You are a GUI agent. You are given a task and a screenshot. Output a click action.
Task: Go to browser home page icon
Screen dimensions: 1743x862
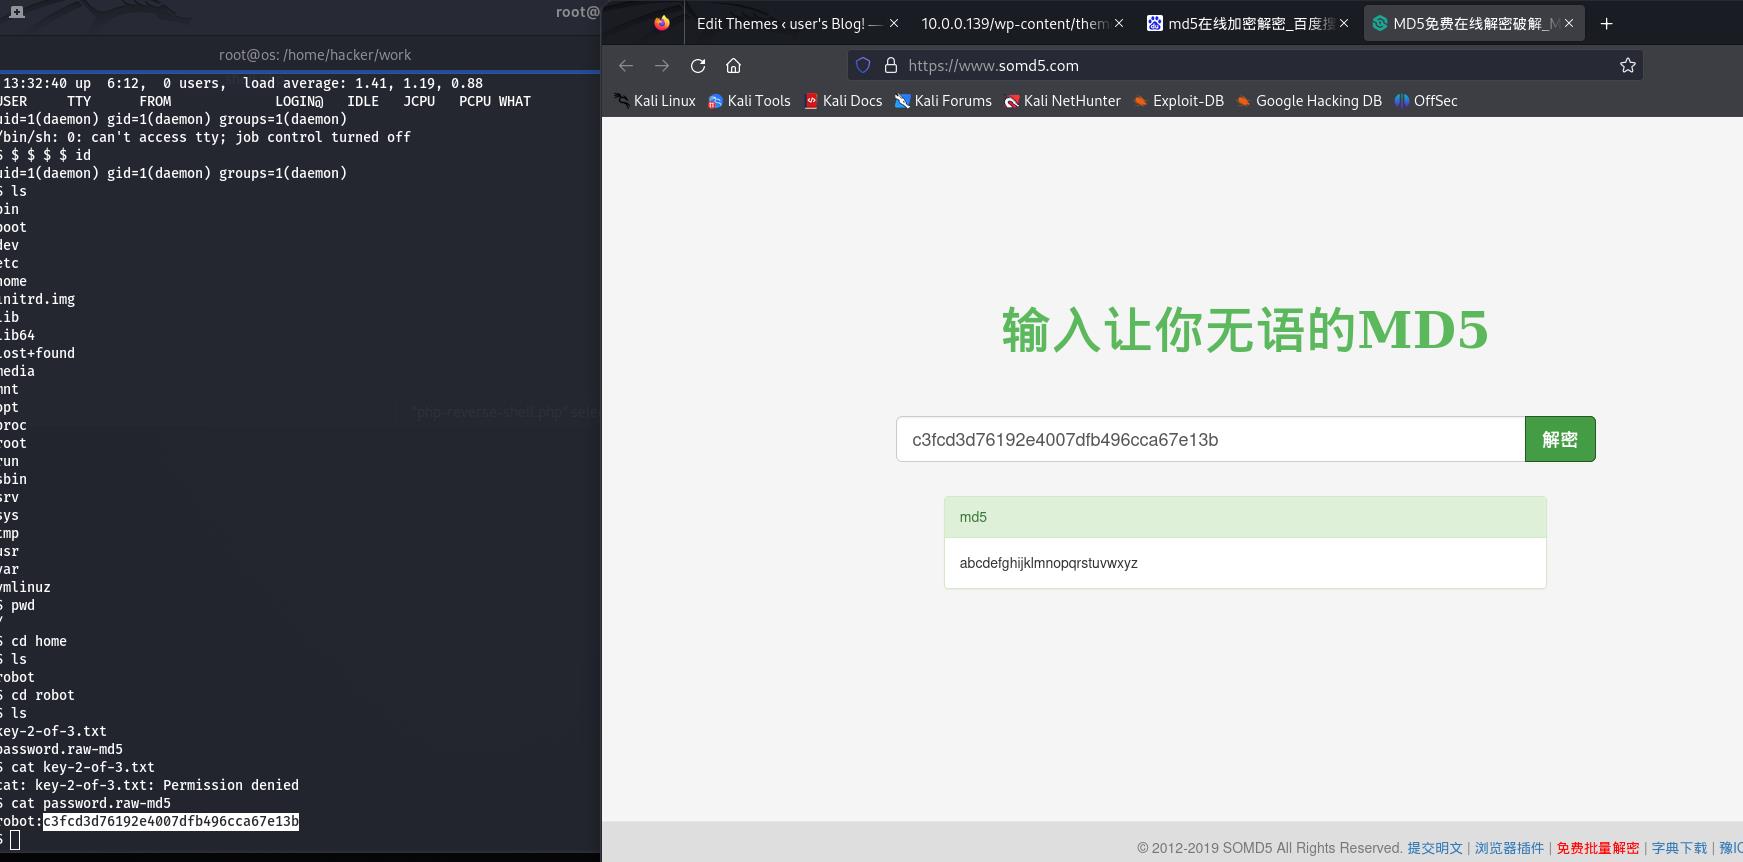click(733, 66)
